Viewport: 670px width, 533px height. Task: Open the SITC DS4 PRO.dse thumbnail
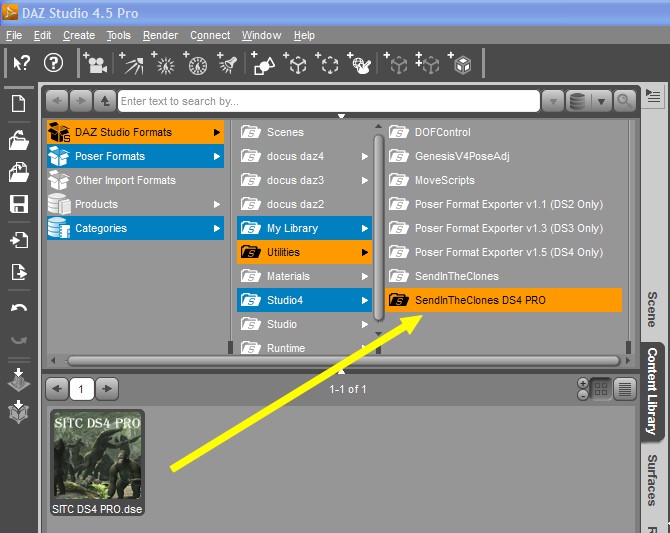pos(97,462)
